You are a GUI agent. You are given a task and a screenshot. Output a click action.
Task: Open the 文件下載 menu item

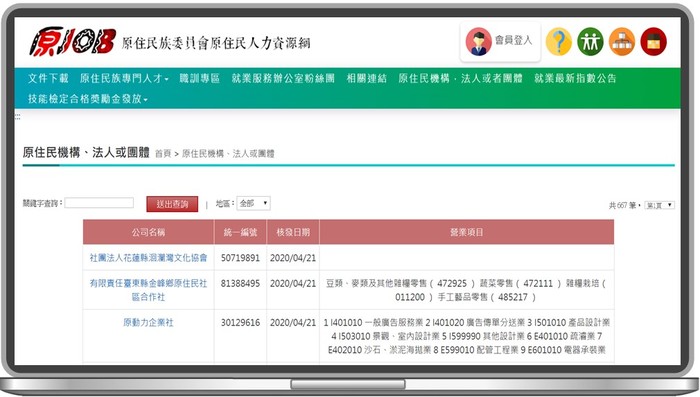(x=48, y=78)
